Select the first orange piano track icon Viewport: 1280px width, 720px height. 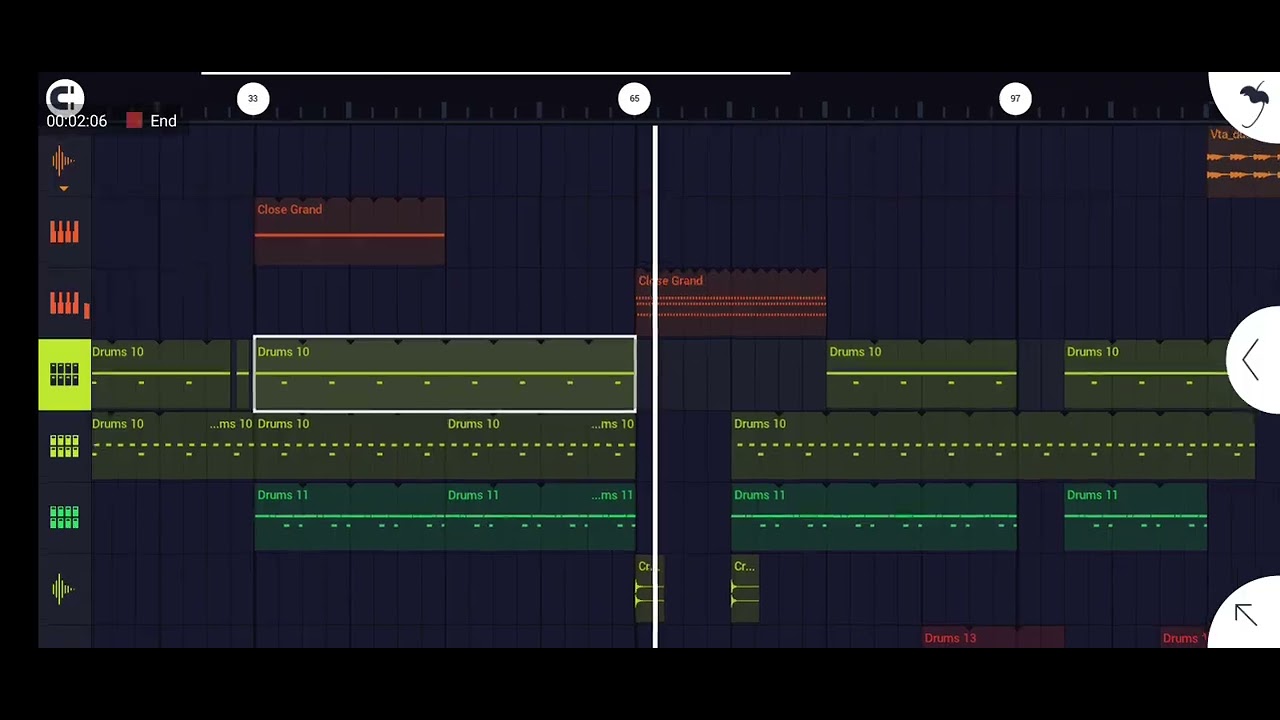(x=64, y=232)
